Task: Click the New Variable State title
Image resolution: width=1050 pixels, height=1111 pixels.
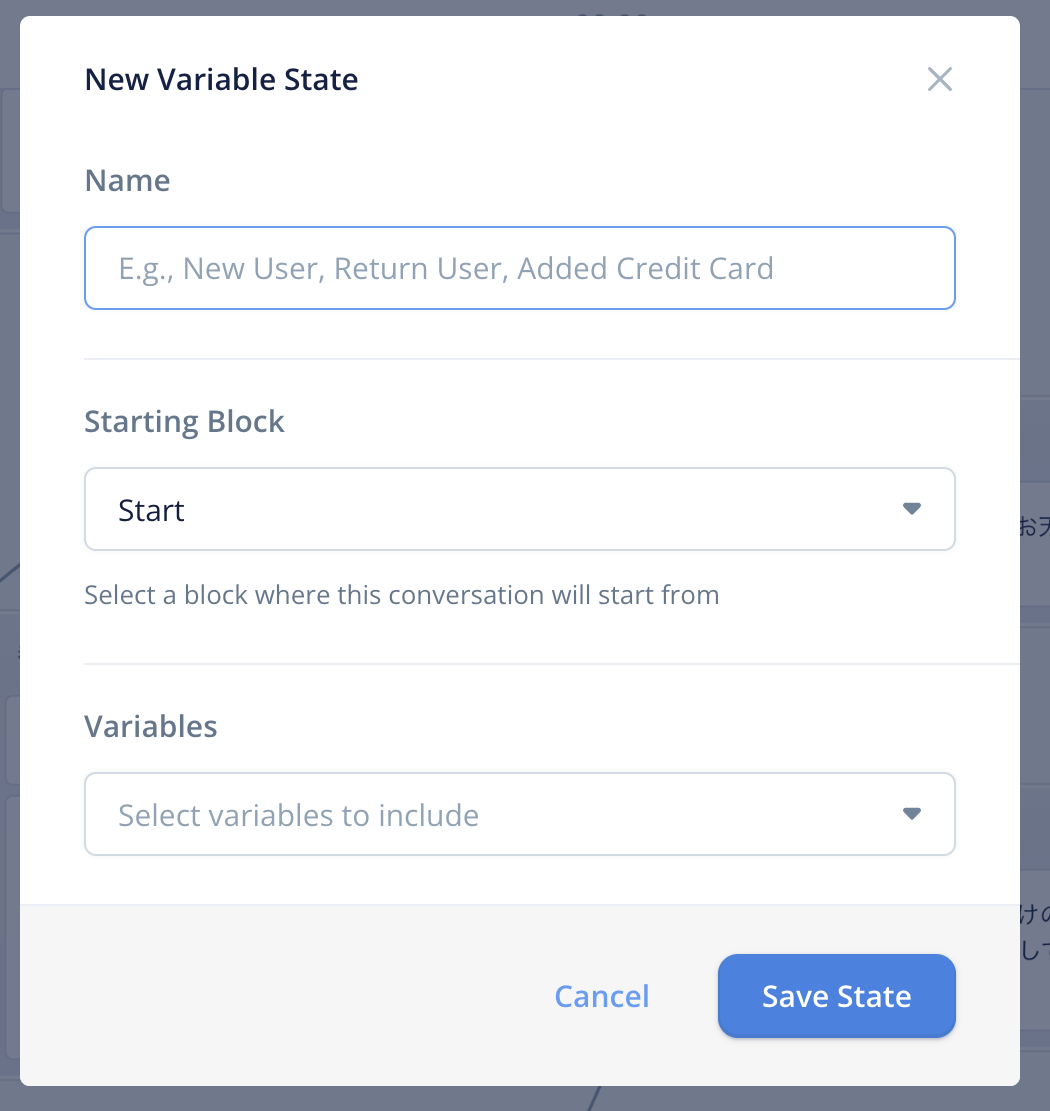Action: [221, 79]
